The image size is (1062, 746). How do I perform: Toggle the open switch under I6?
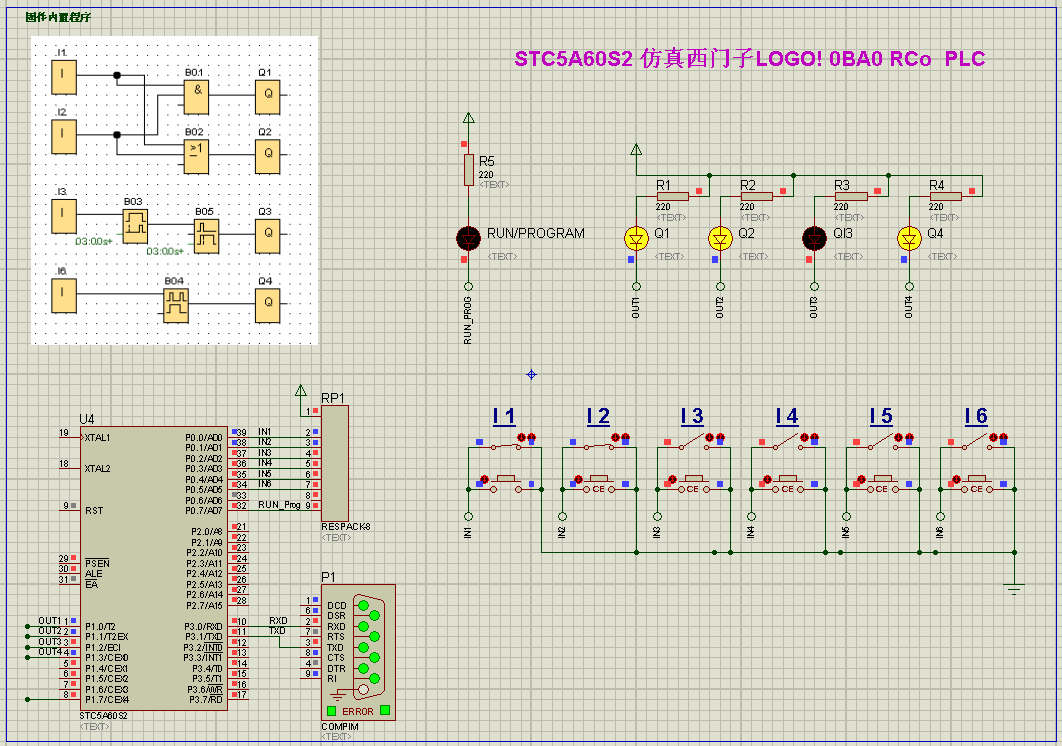coord(977,442)
